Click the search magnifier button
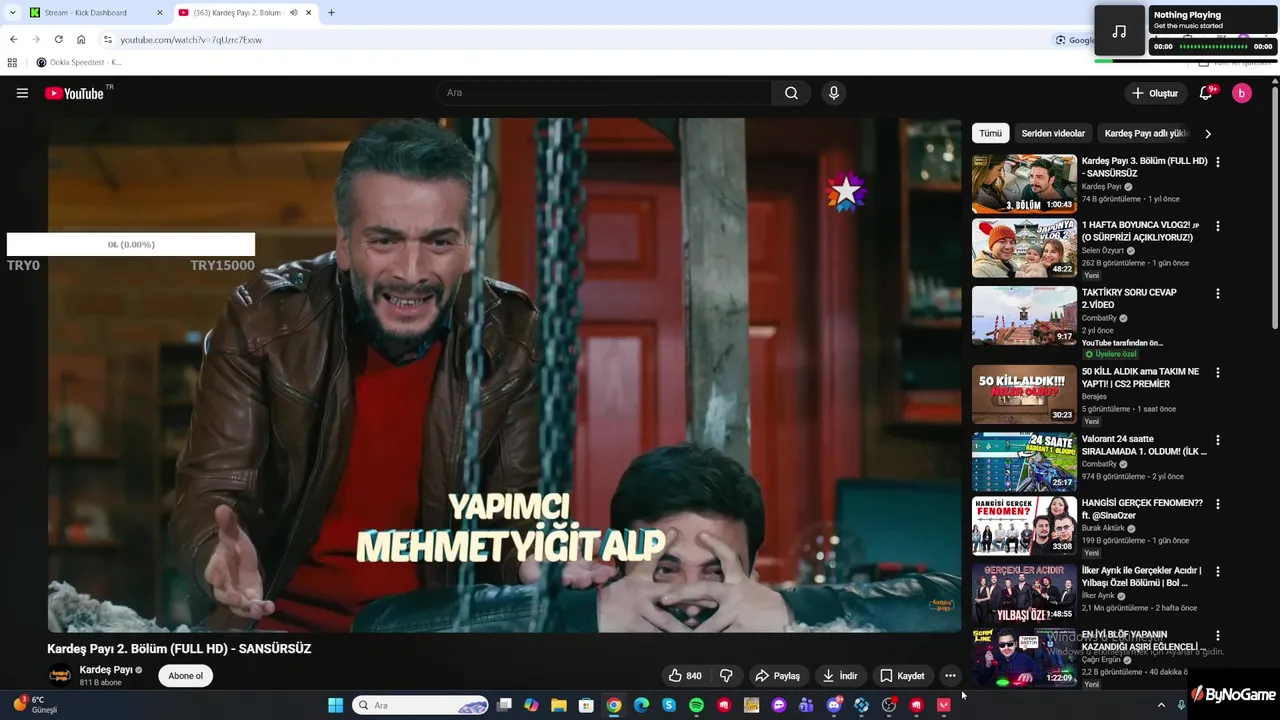Viewport: 1280px width, 720px height. pyautogui.click(x=791, y=93)
